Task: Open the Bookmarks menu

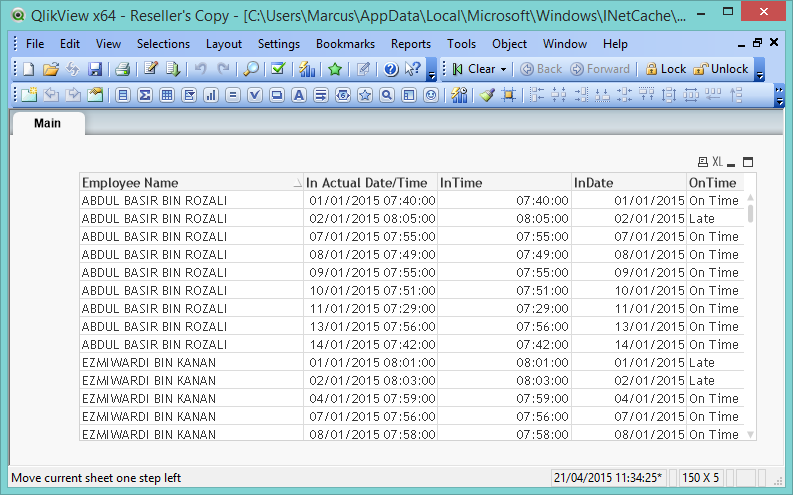Action: point(345,44)
